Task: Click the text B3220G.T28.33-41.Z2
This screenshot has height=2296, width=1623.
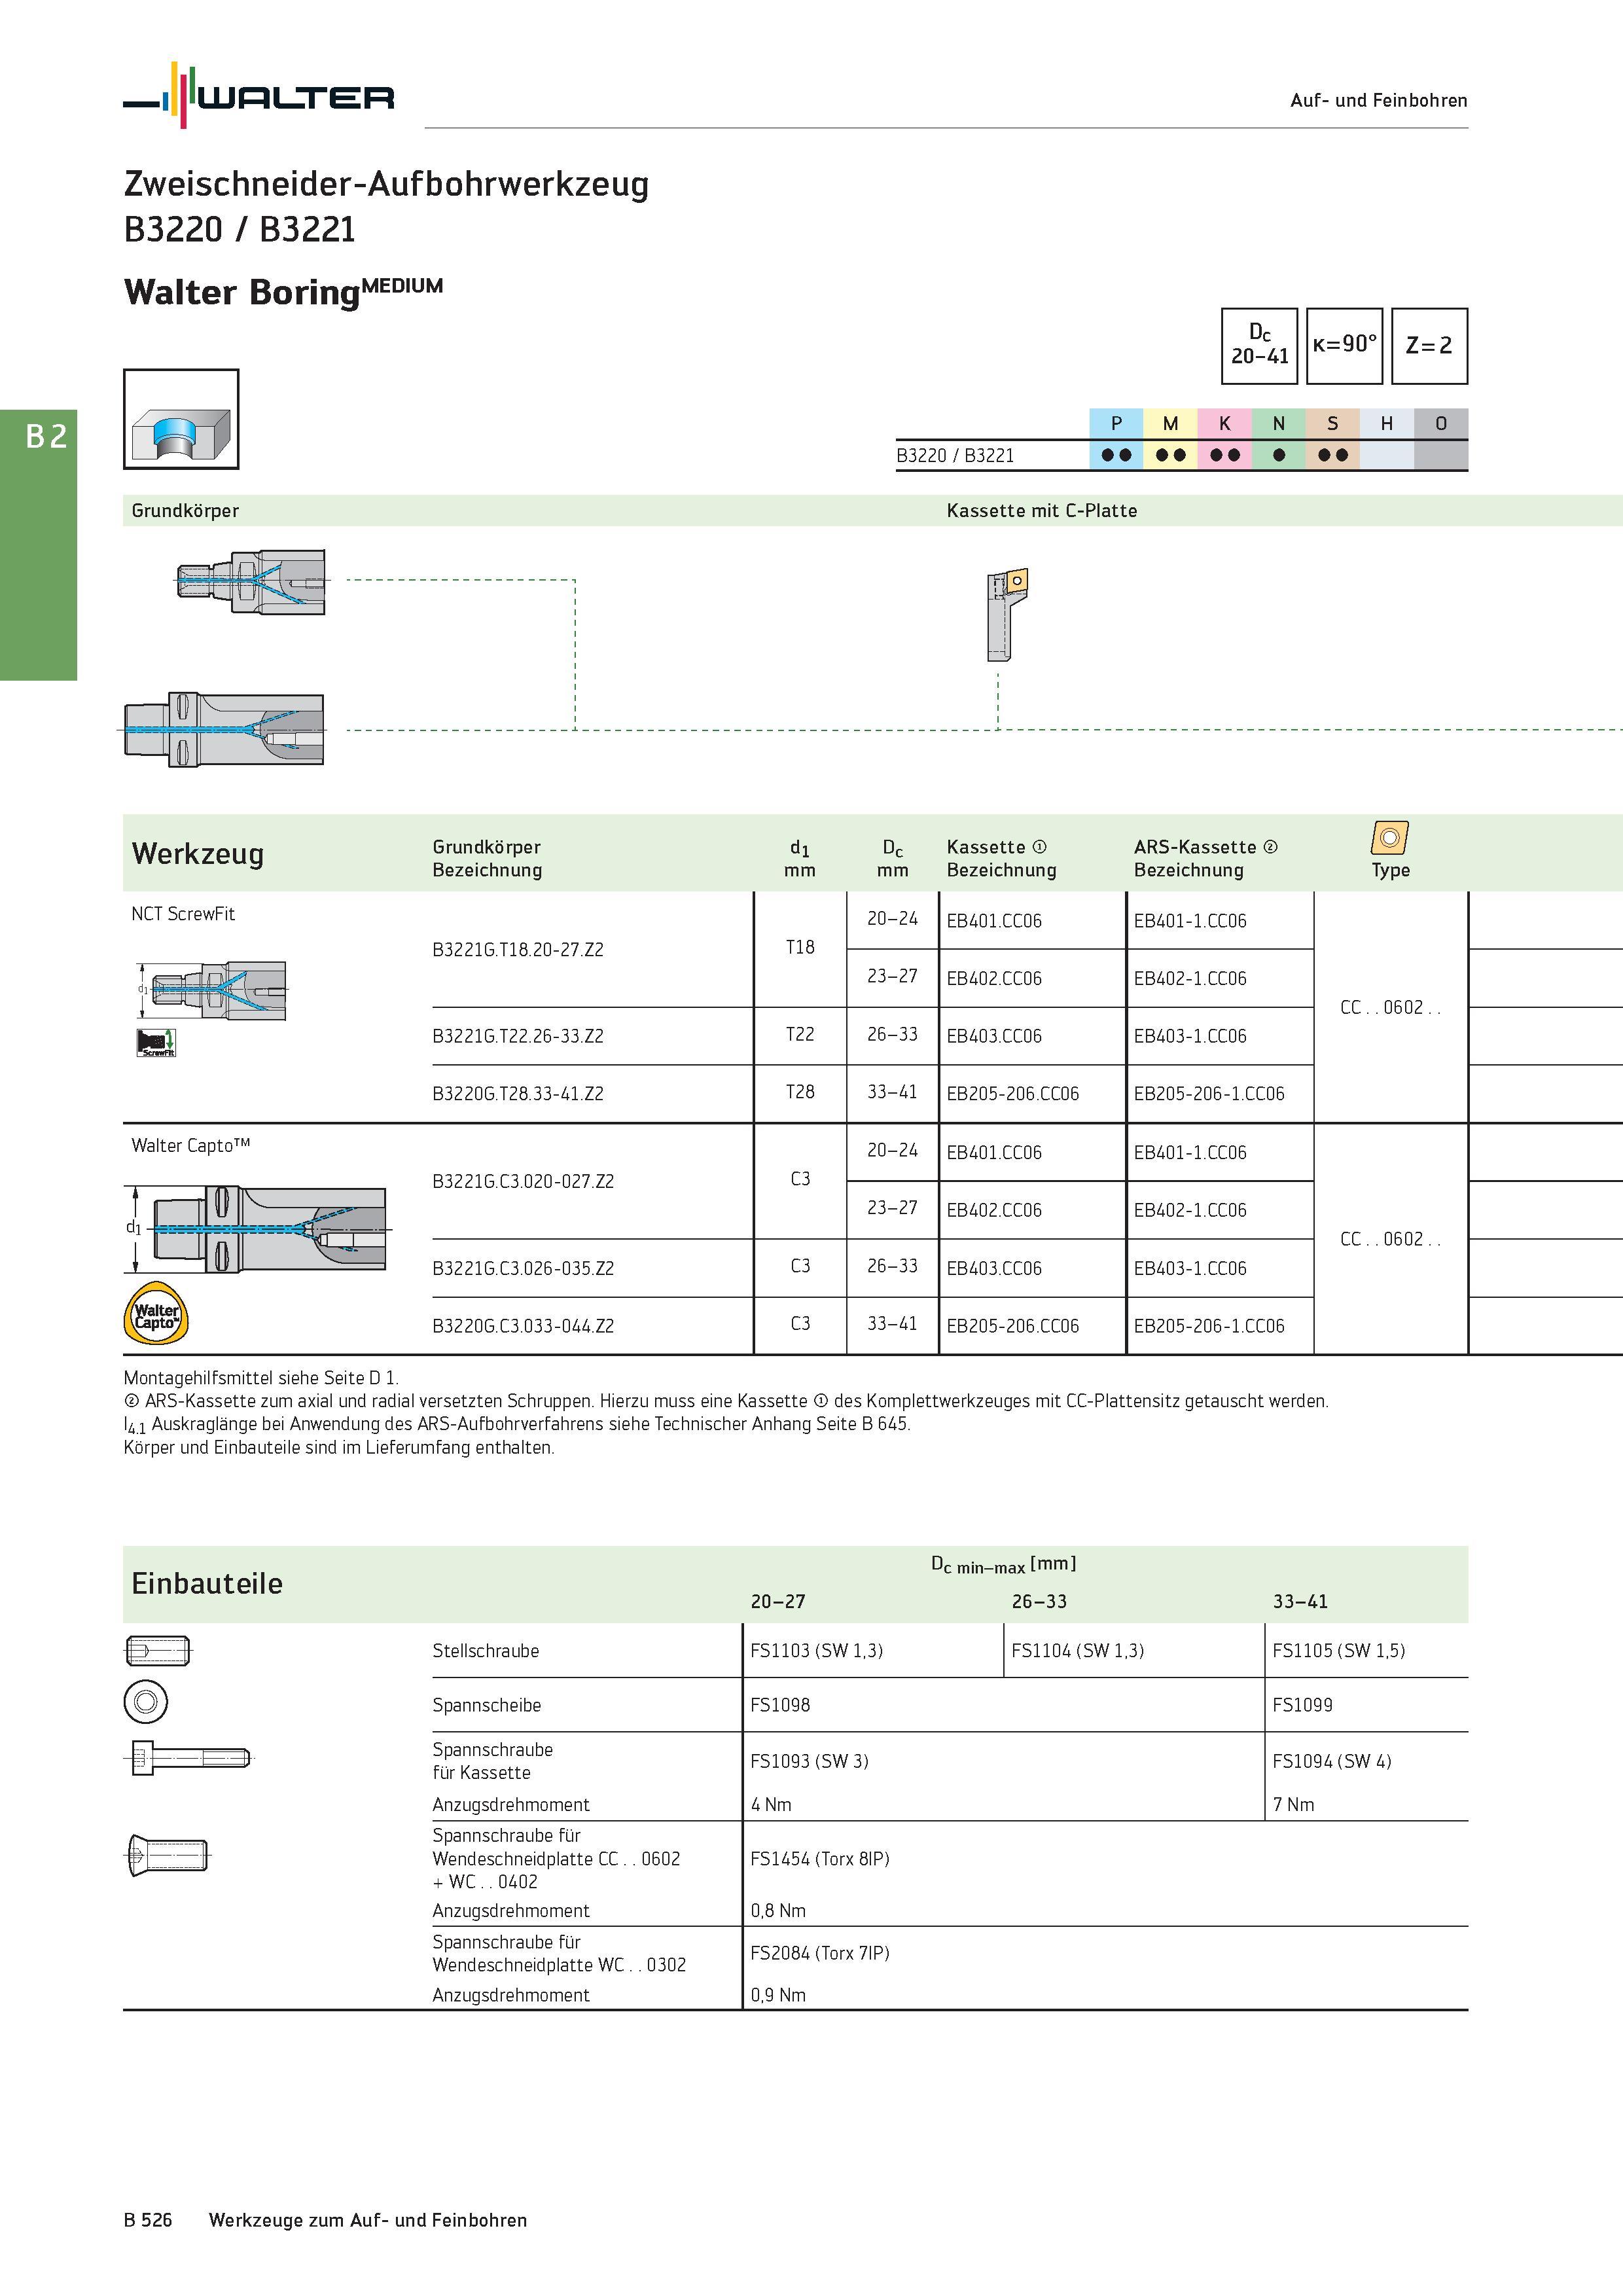Action: click(x=518, y=1094)
